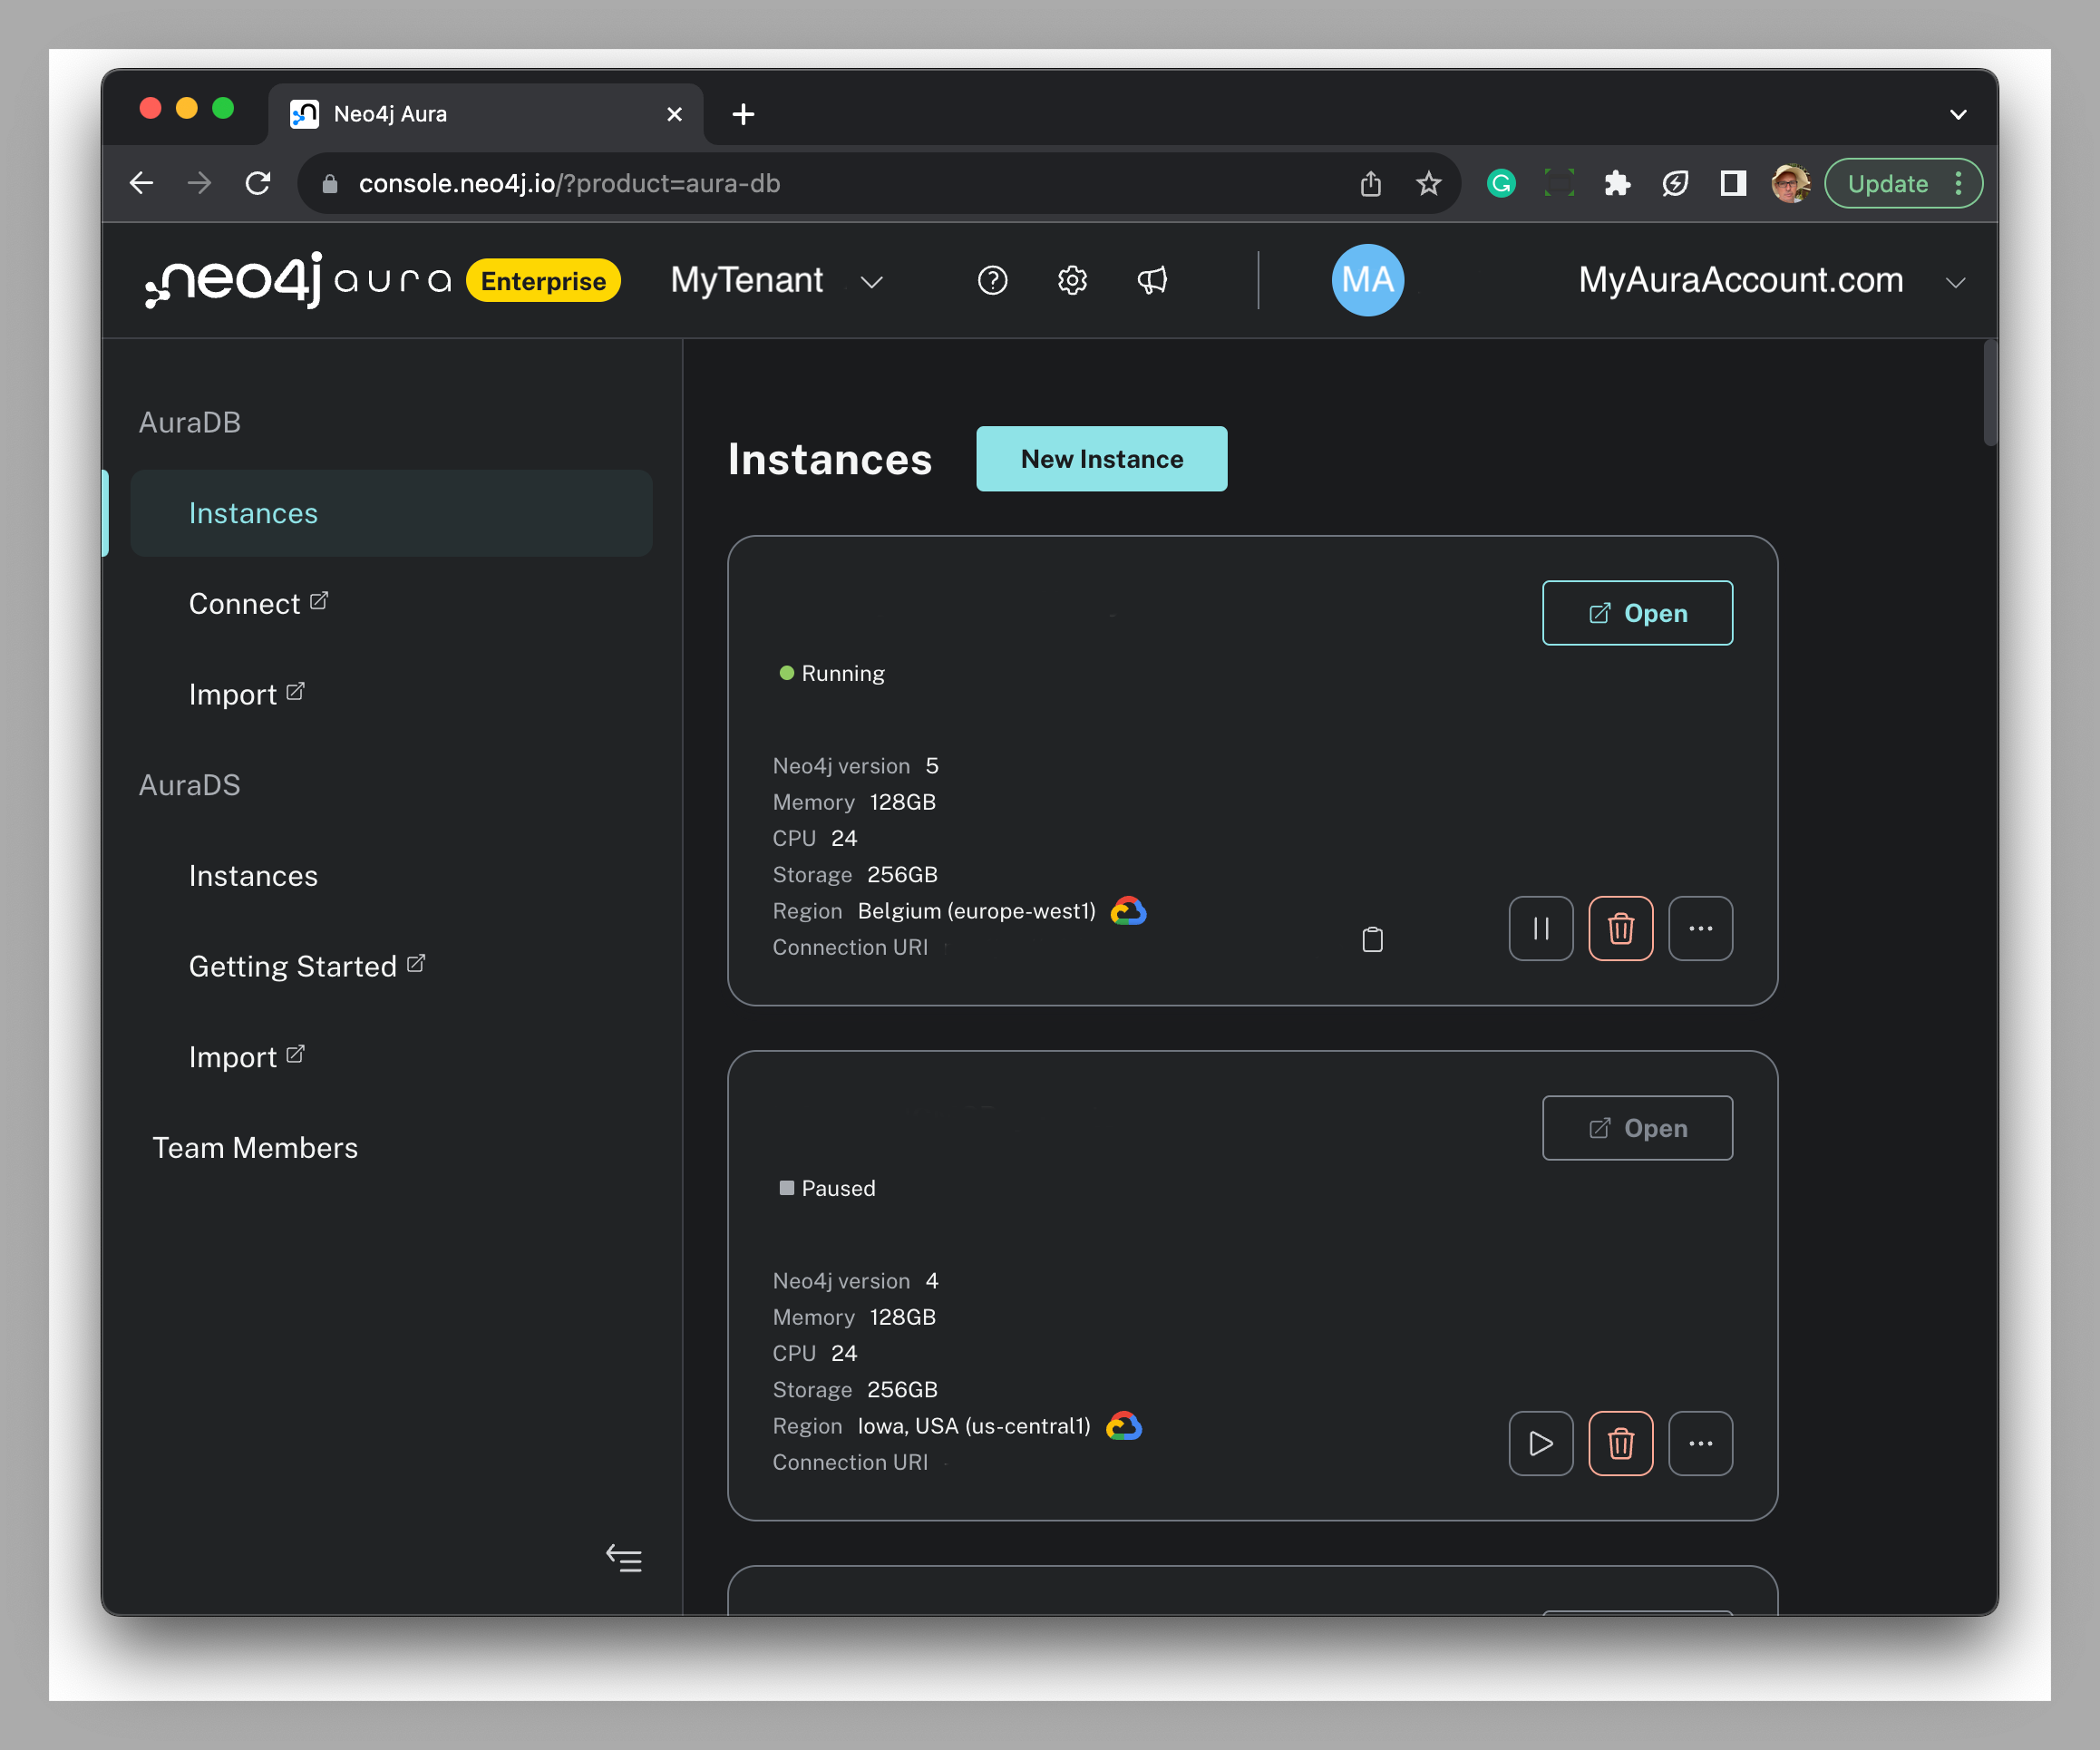Click Iowa, USA (us-central1) region text
Screen dimensions: 2100x1750
pyautogui.click(x=974, y=1426)
